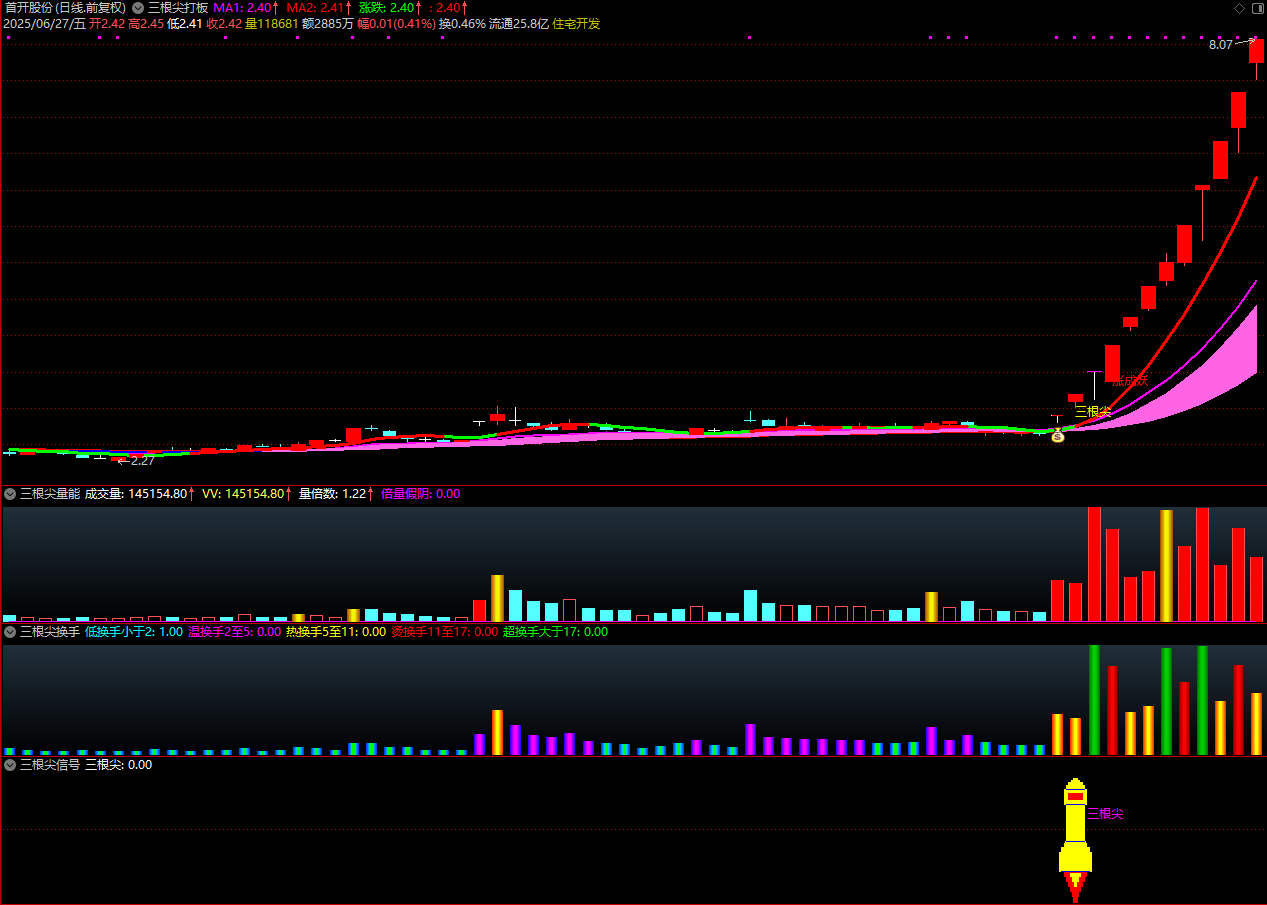Click the 住宅开发 sector link

576,23
